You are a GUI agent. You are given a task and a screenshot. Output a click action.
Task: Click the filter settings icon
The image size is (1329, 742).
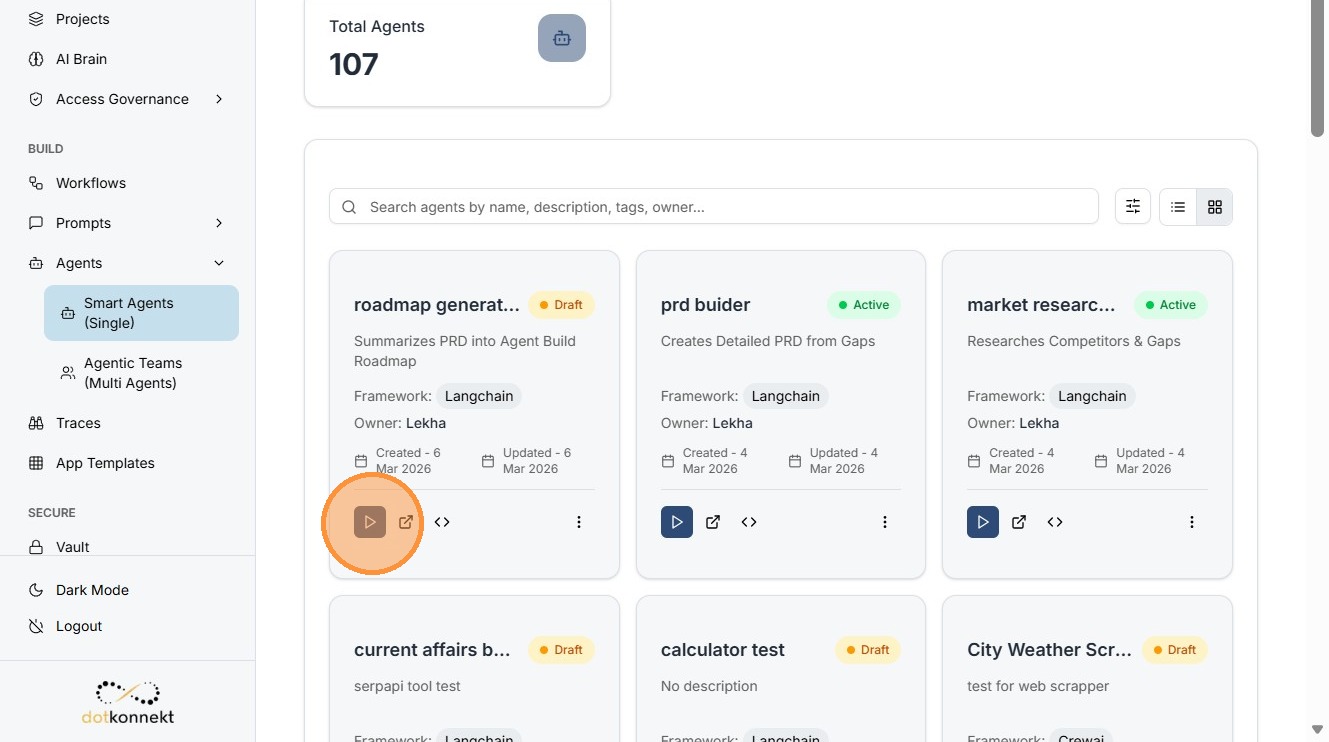point(1133,207)
